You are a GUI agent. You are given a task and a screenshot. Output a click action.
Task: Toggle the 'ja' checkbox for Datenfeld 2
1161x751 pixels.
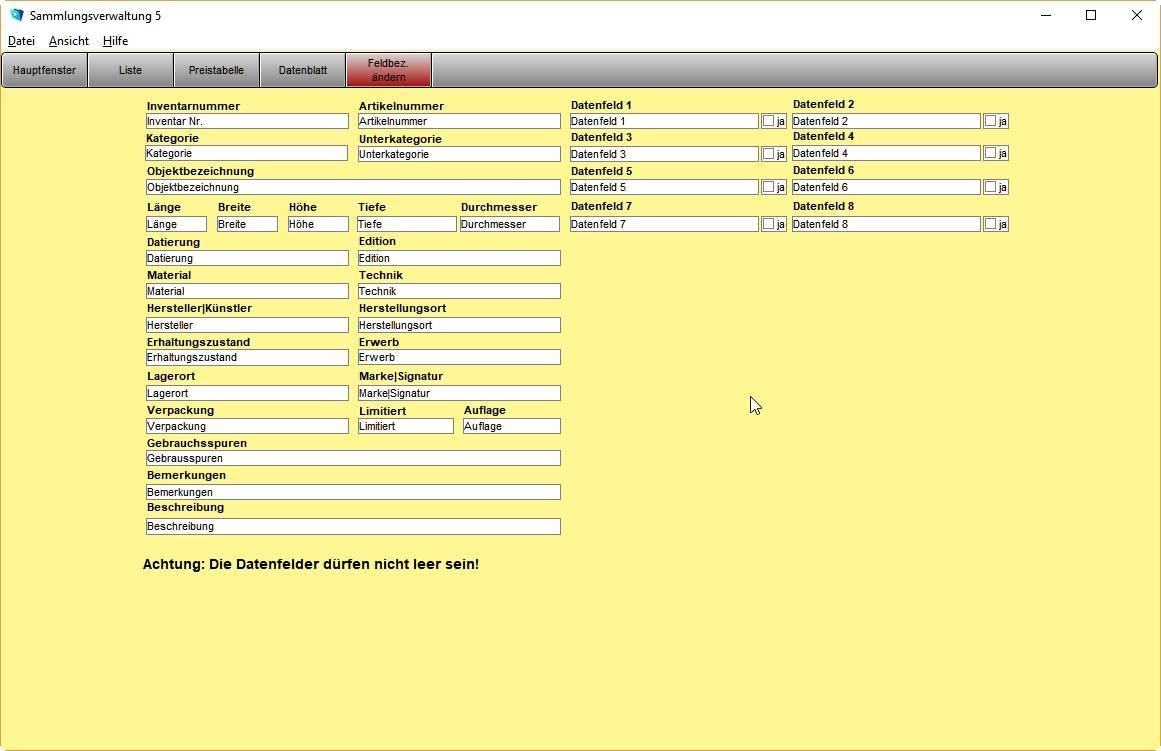(990, 121)
